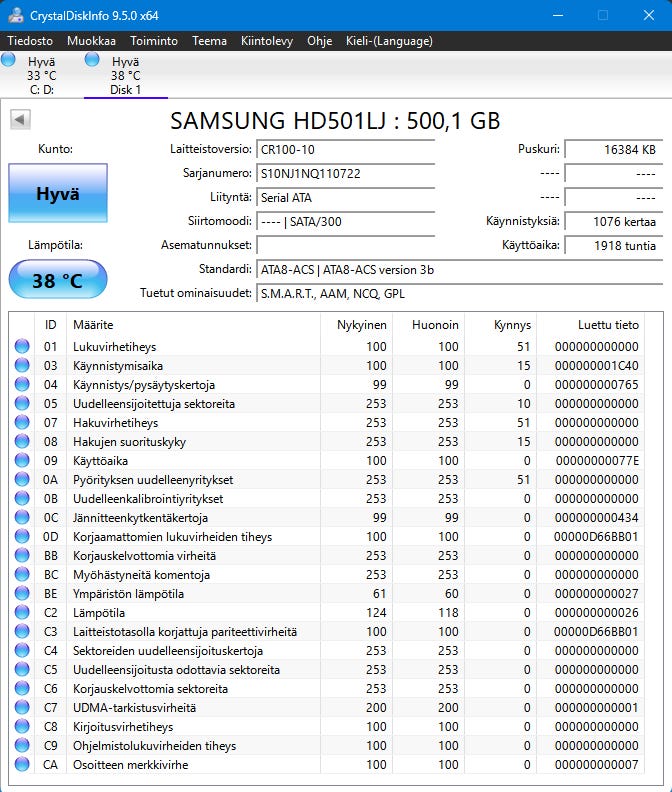Click status orb for Lukuvirhetiheys row
Screen dimensions: 672x792
(22, 347)
